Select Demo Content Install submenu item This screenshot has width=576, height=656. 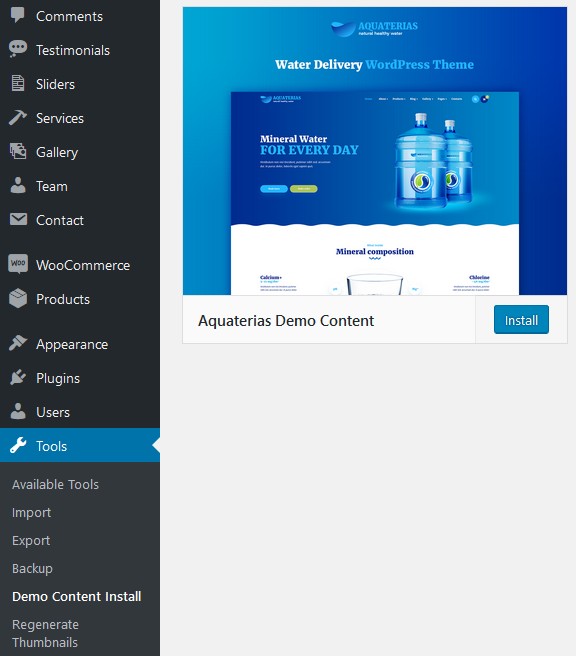click(x=77, y=597)
